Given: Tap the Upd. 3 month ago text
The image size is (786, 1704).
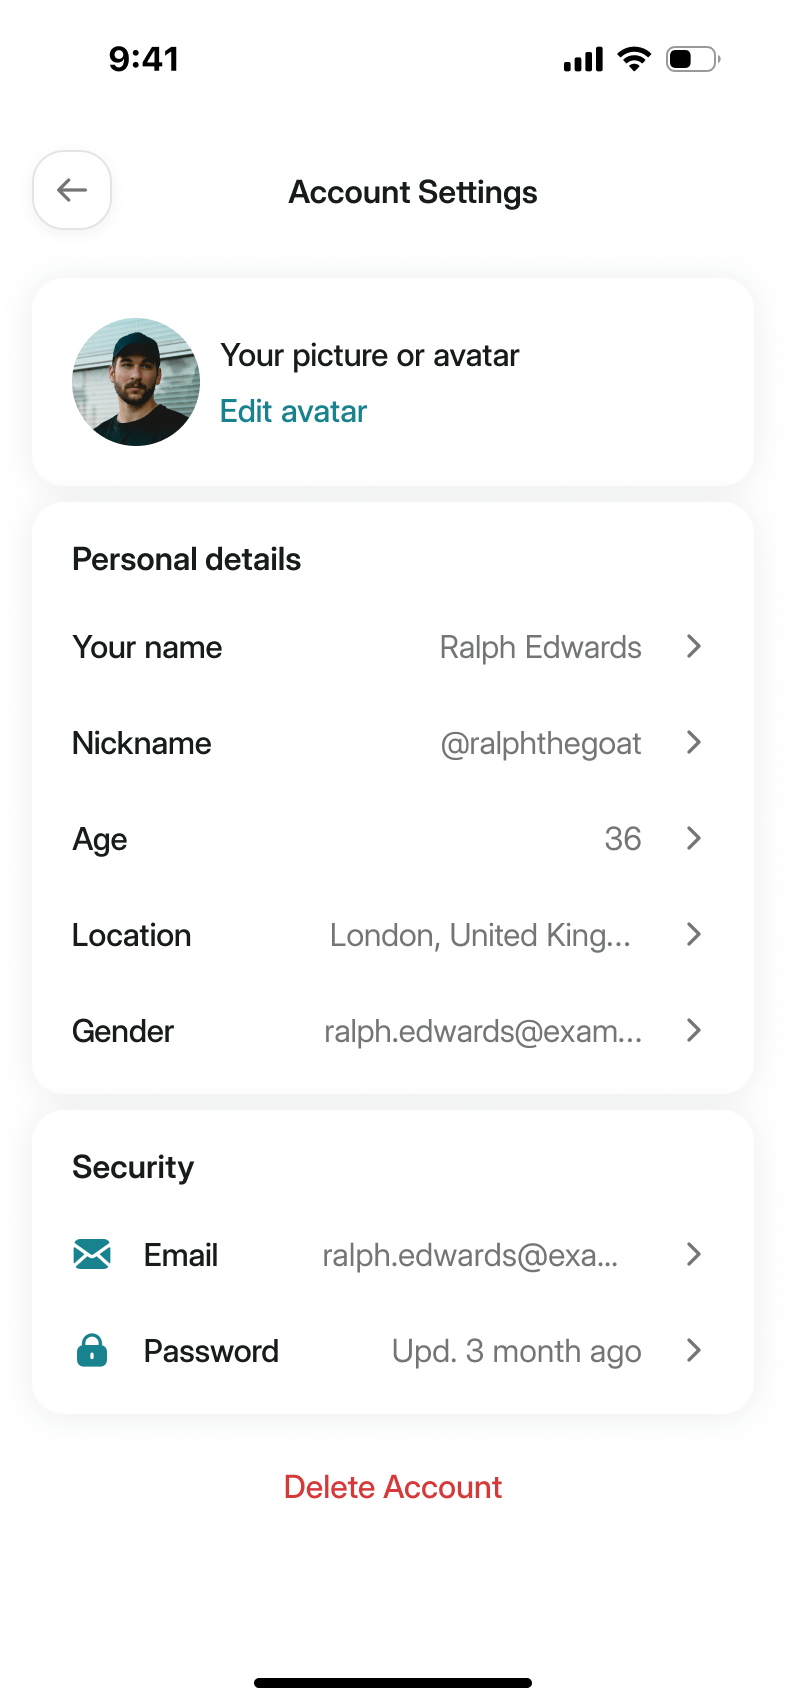Looking at the screenshot, I should coord(516,1351).
